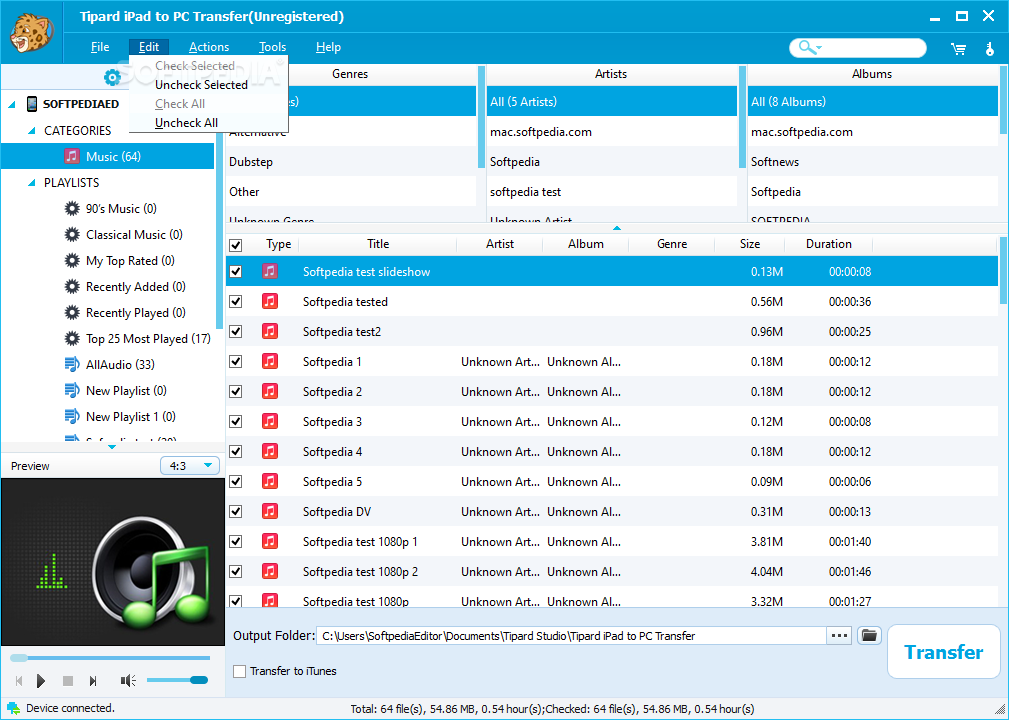
Task: Sort by Artist column header
Action: tap(500, 244)
